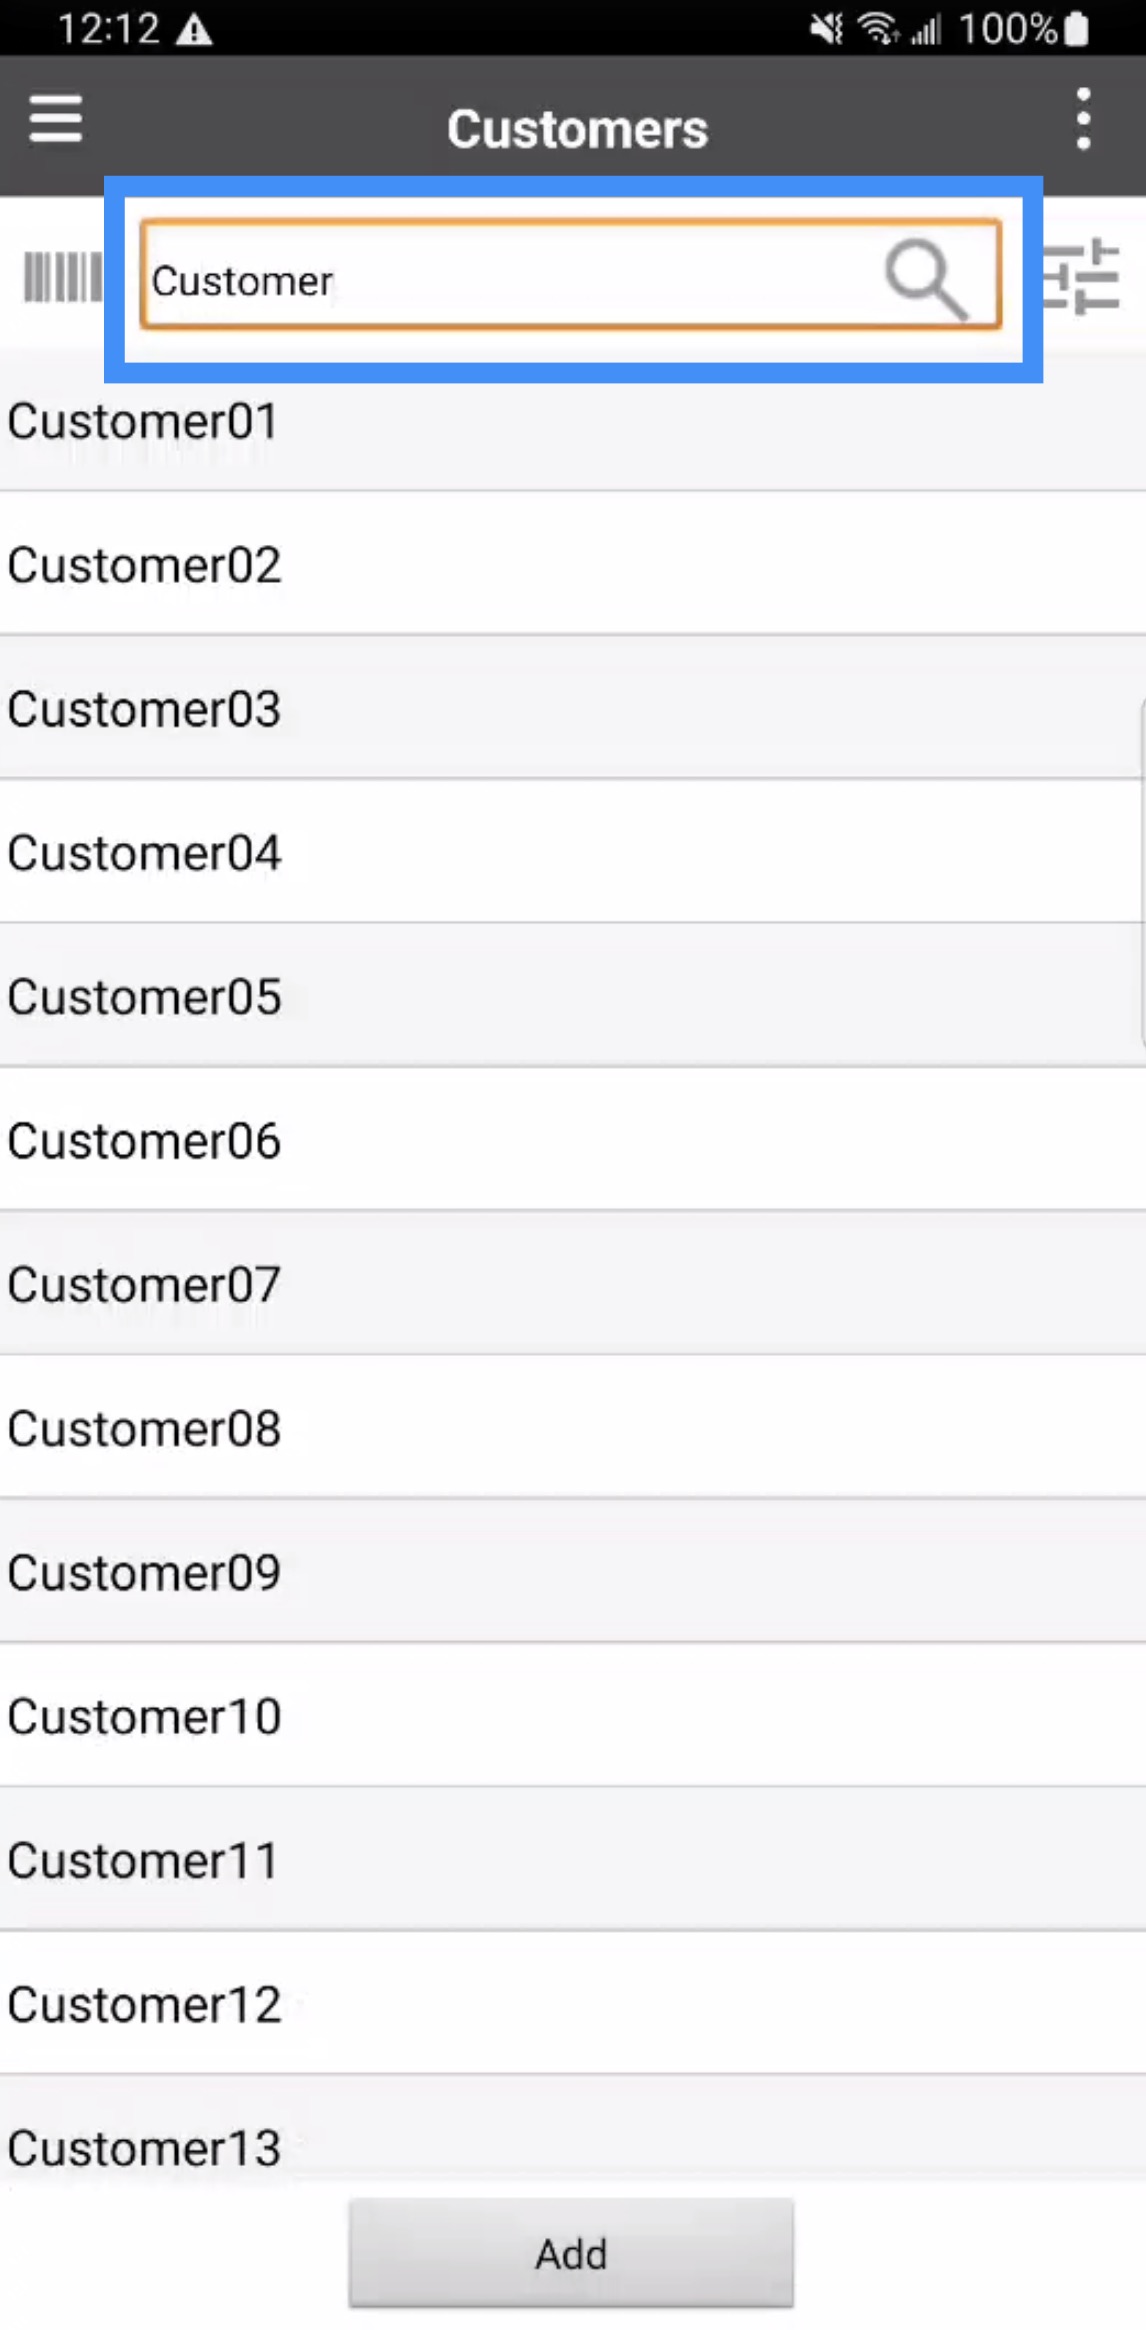Choose Customer03 in the list
This screenshot has width=1146, height=2330.
coord(572,709)
